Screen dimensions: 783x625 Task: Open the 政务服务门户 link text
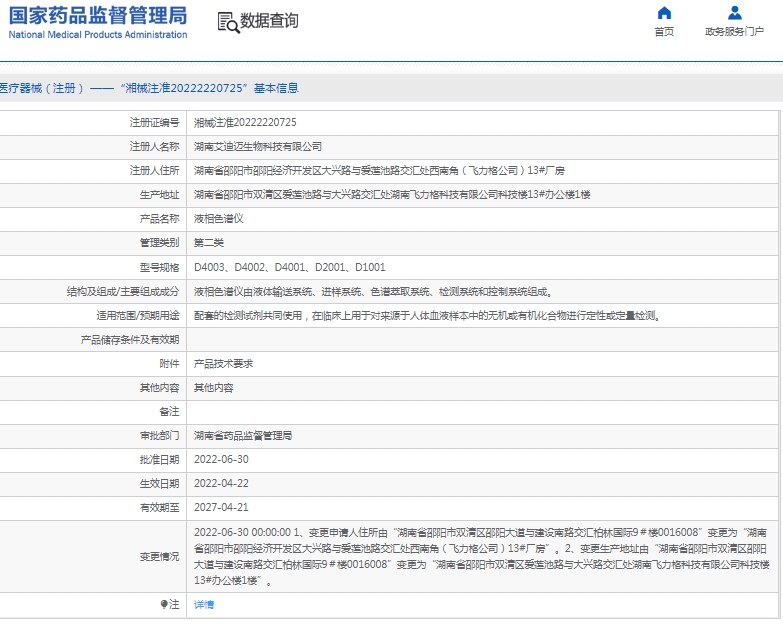735,32
